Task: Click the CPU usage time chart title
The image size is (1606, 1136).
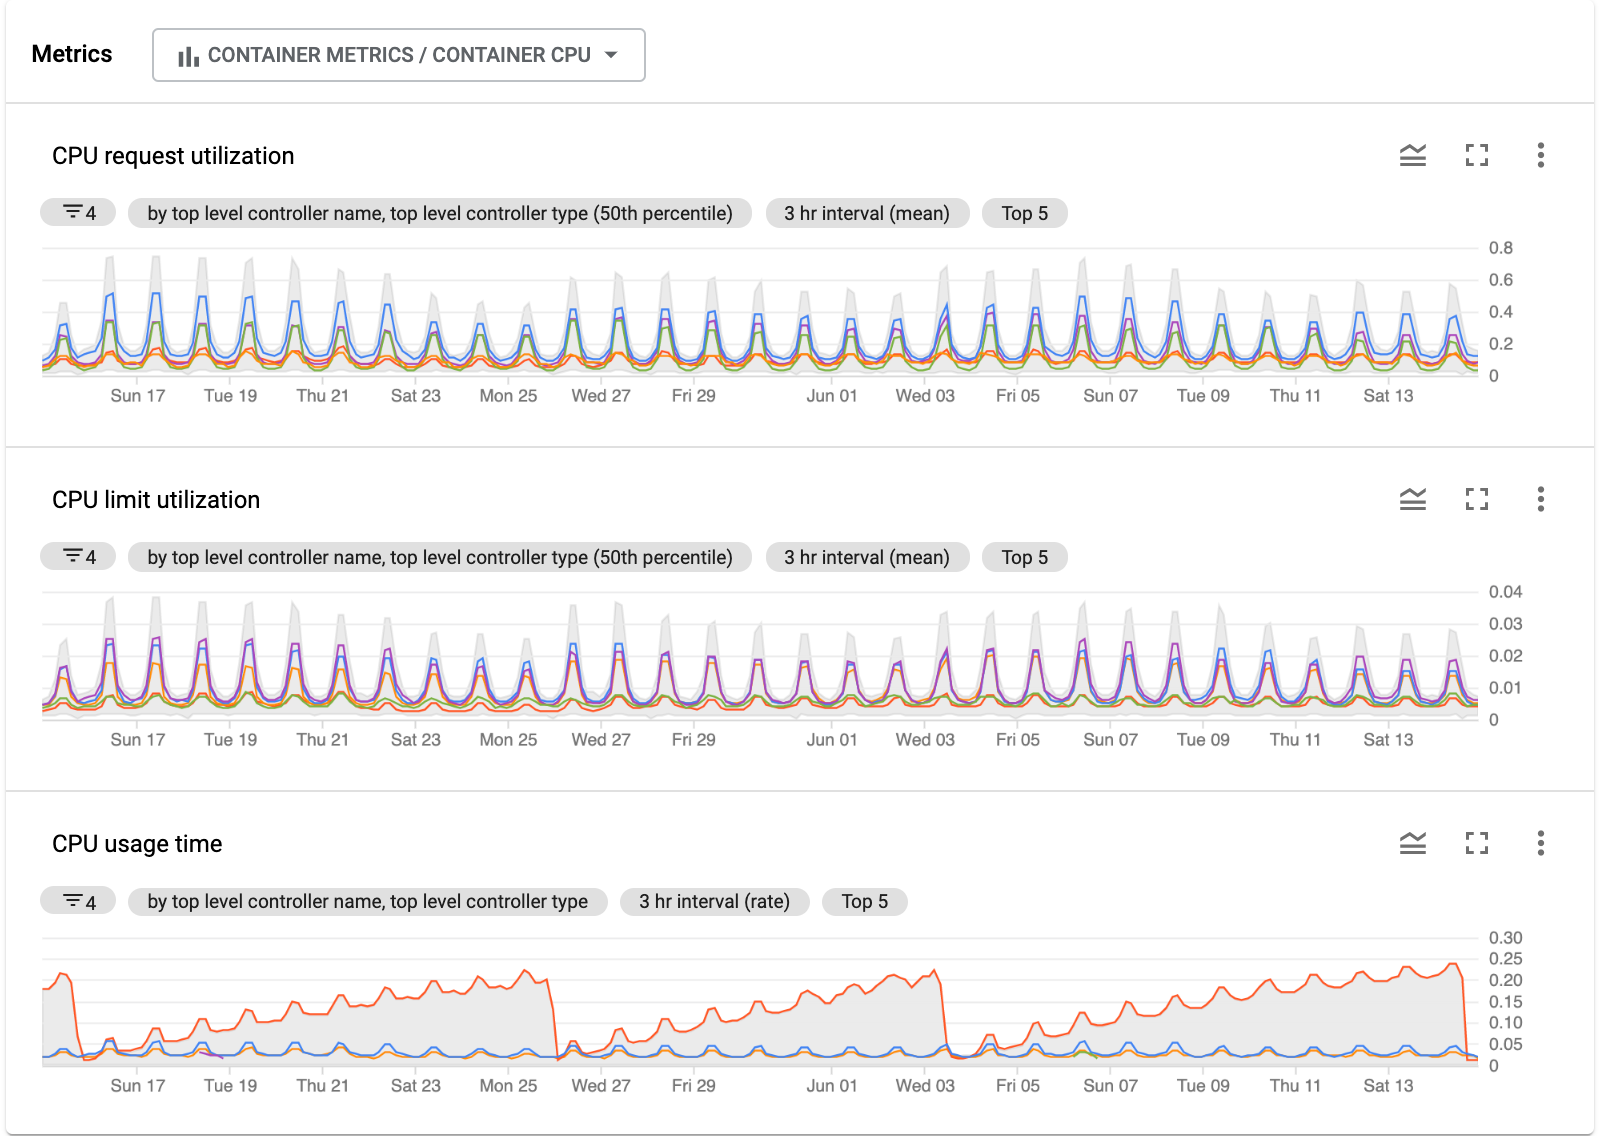Action: [x=137, y=843]
